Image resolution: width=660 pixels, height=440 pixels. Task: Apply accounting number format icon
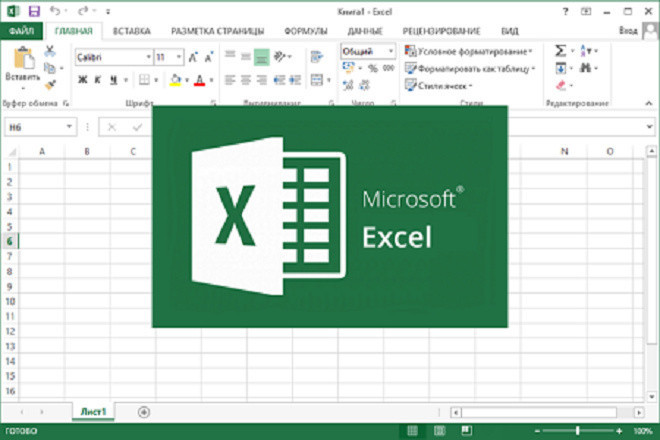click(349, 67)
